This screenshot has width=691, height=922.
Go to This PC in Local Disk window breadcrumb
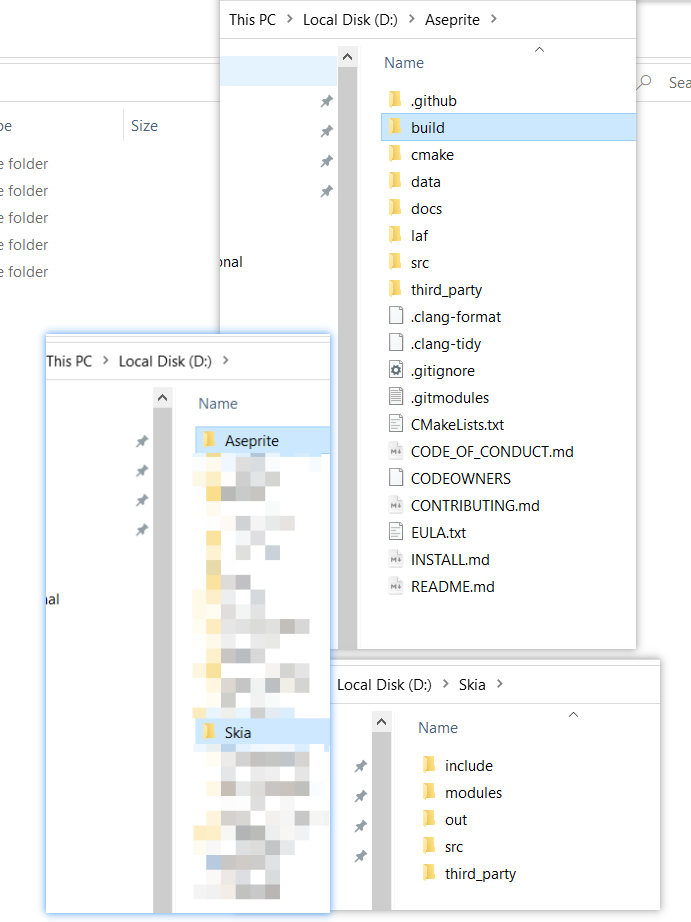(69, 360)
